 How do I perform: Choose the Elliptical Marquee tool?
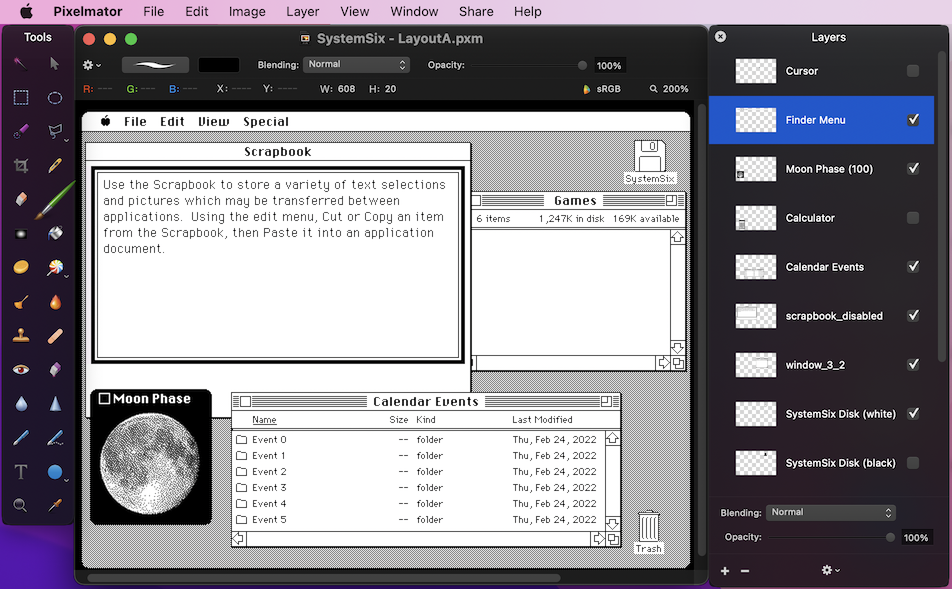pos(55,97)
